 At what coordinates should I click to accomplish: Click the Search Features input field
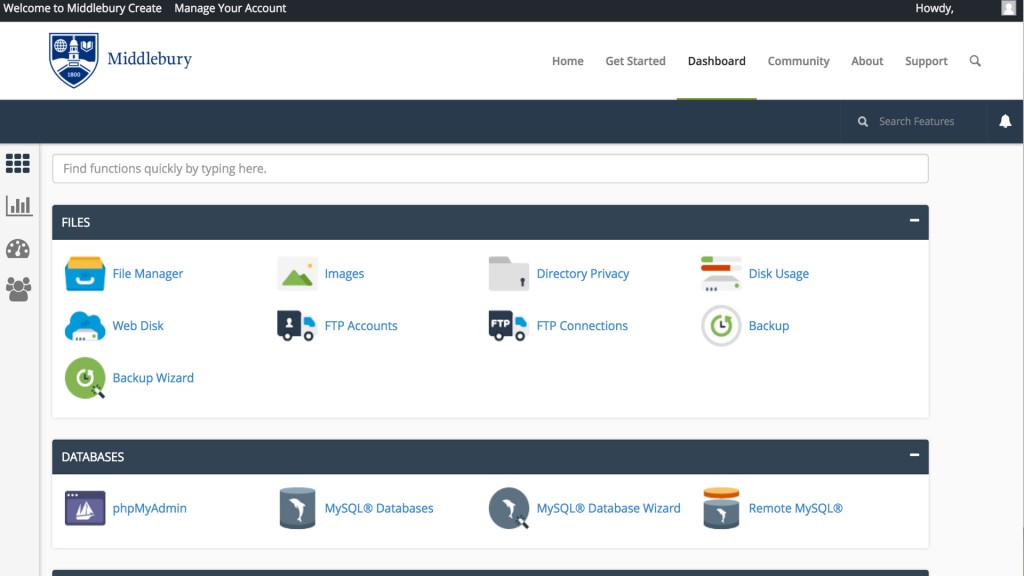pos(916,121)
